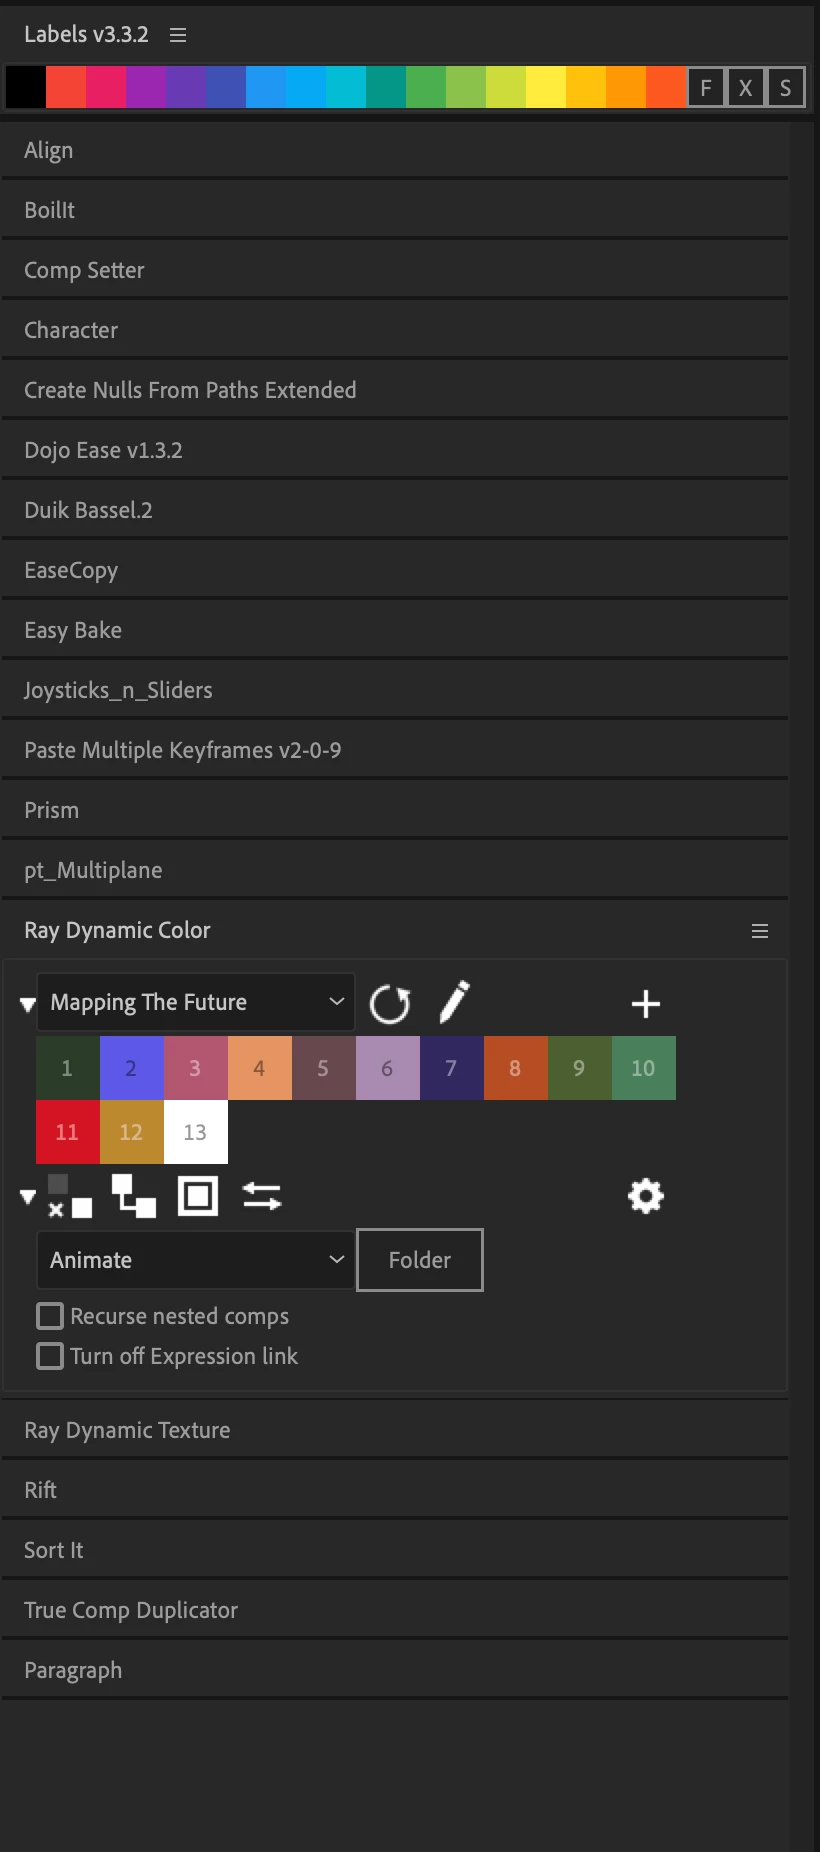Select palette color swatch 8
This screenshot has height=1852, width=820.
(516, 1068)
